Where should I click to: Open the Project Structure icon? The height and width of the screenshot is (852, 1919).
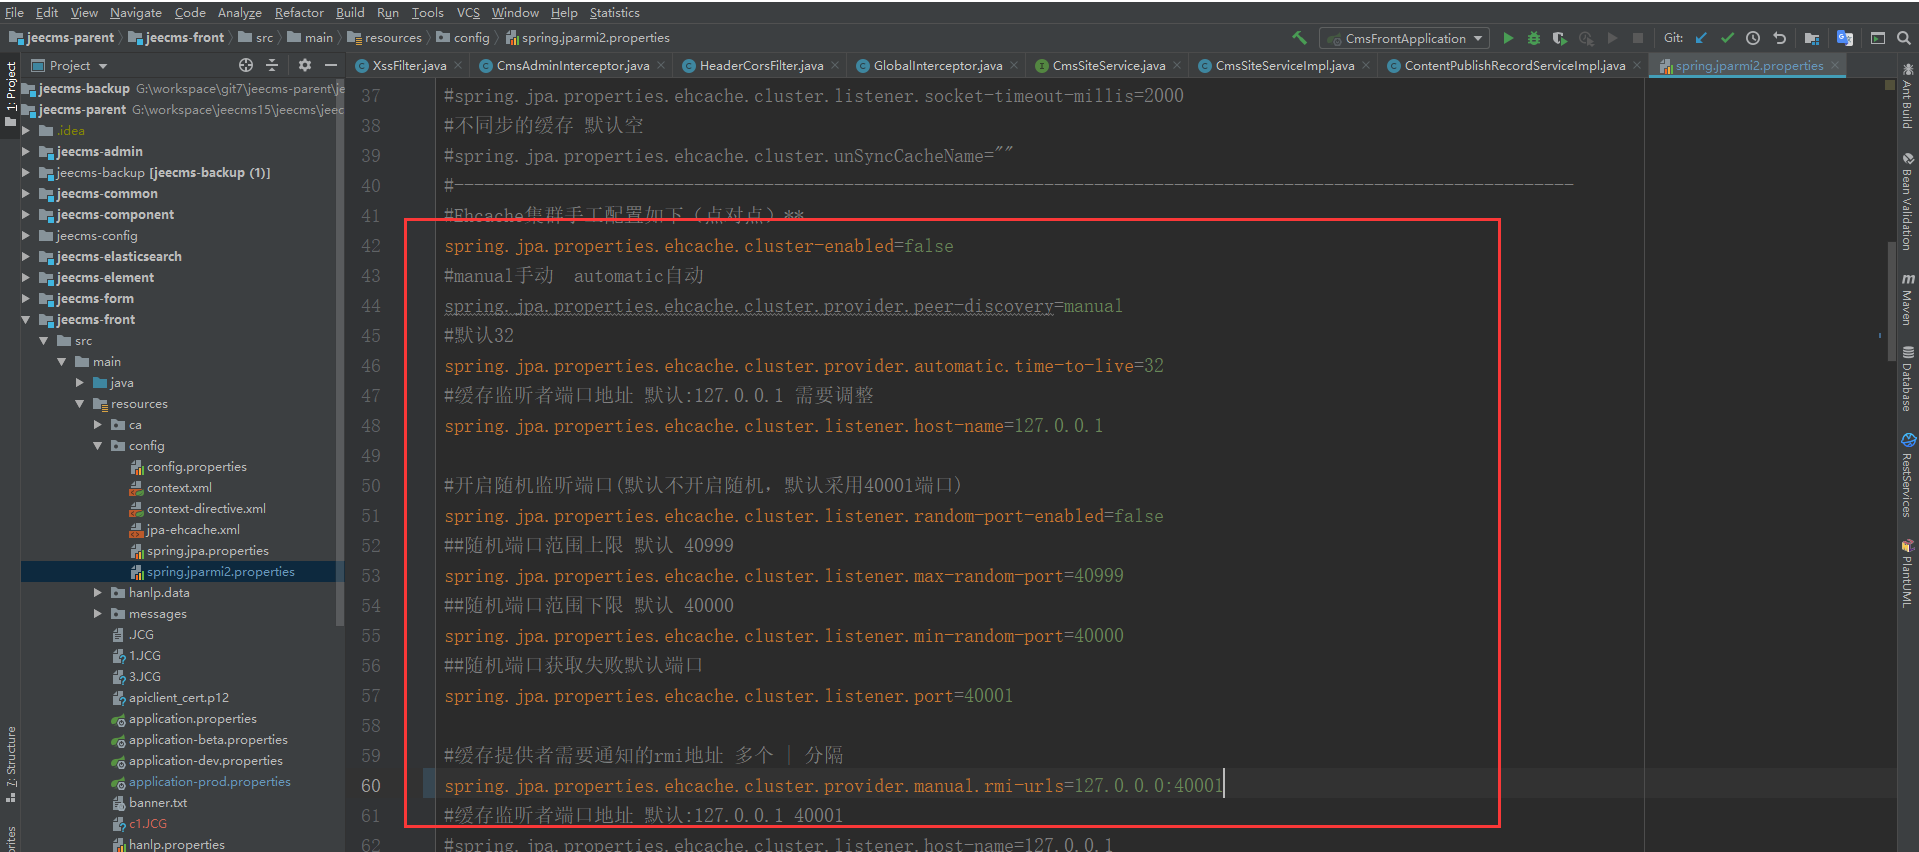click(1812, 38)
